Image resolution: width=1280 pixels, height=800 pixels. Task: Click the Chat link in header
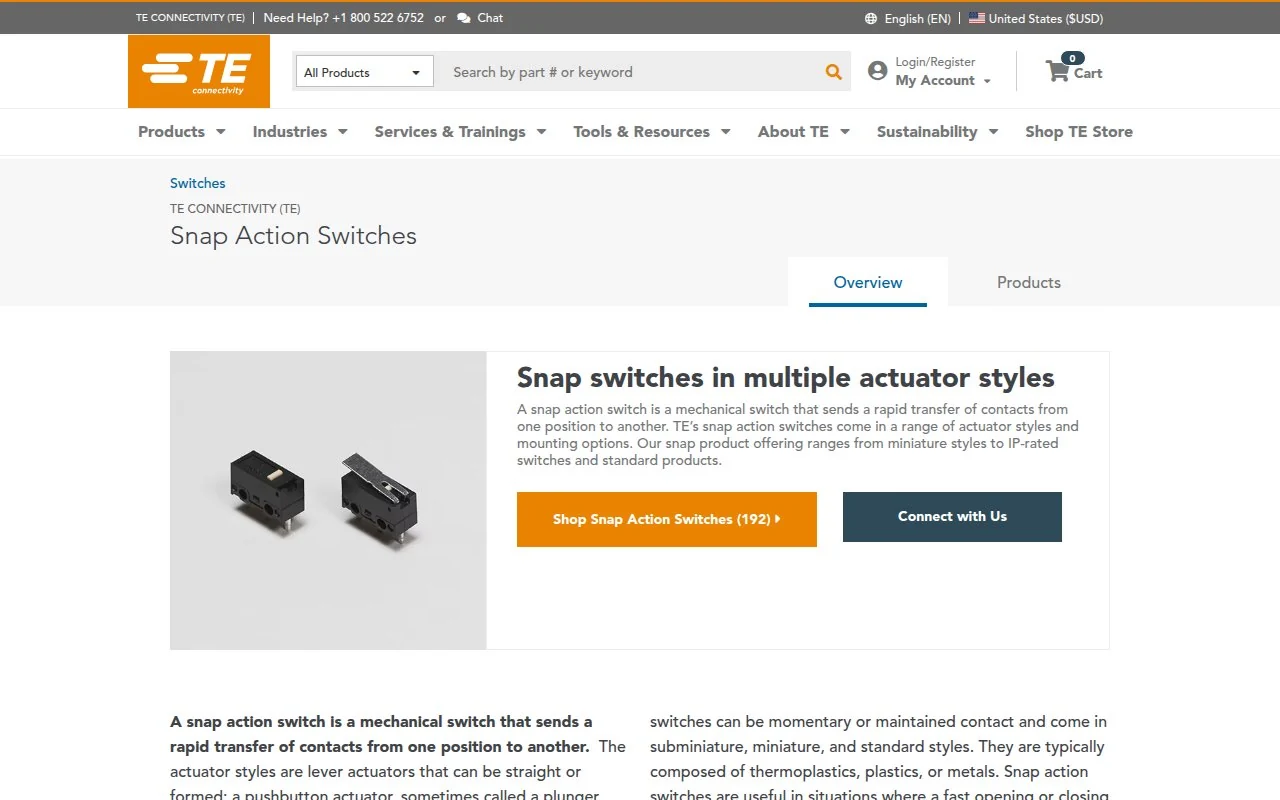491,18
